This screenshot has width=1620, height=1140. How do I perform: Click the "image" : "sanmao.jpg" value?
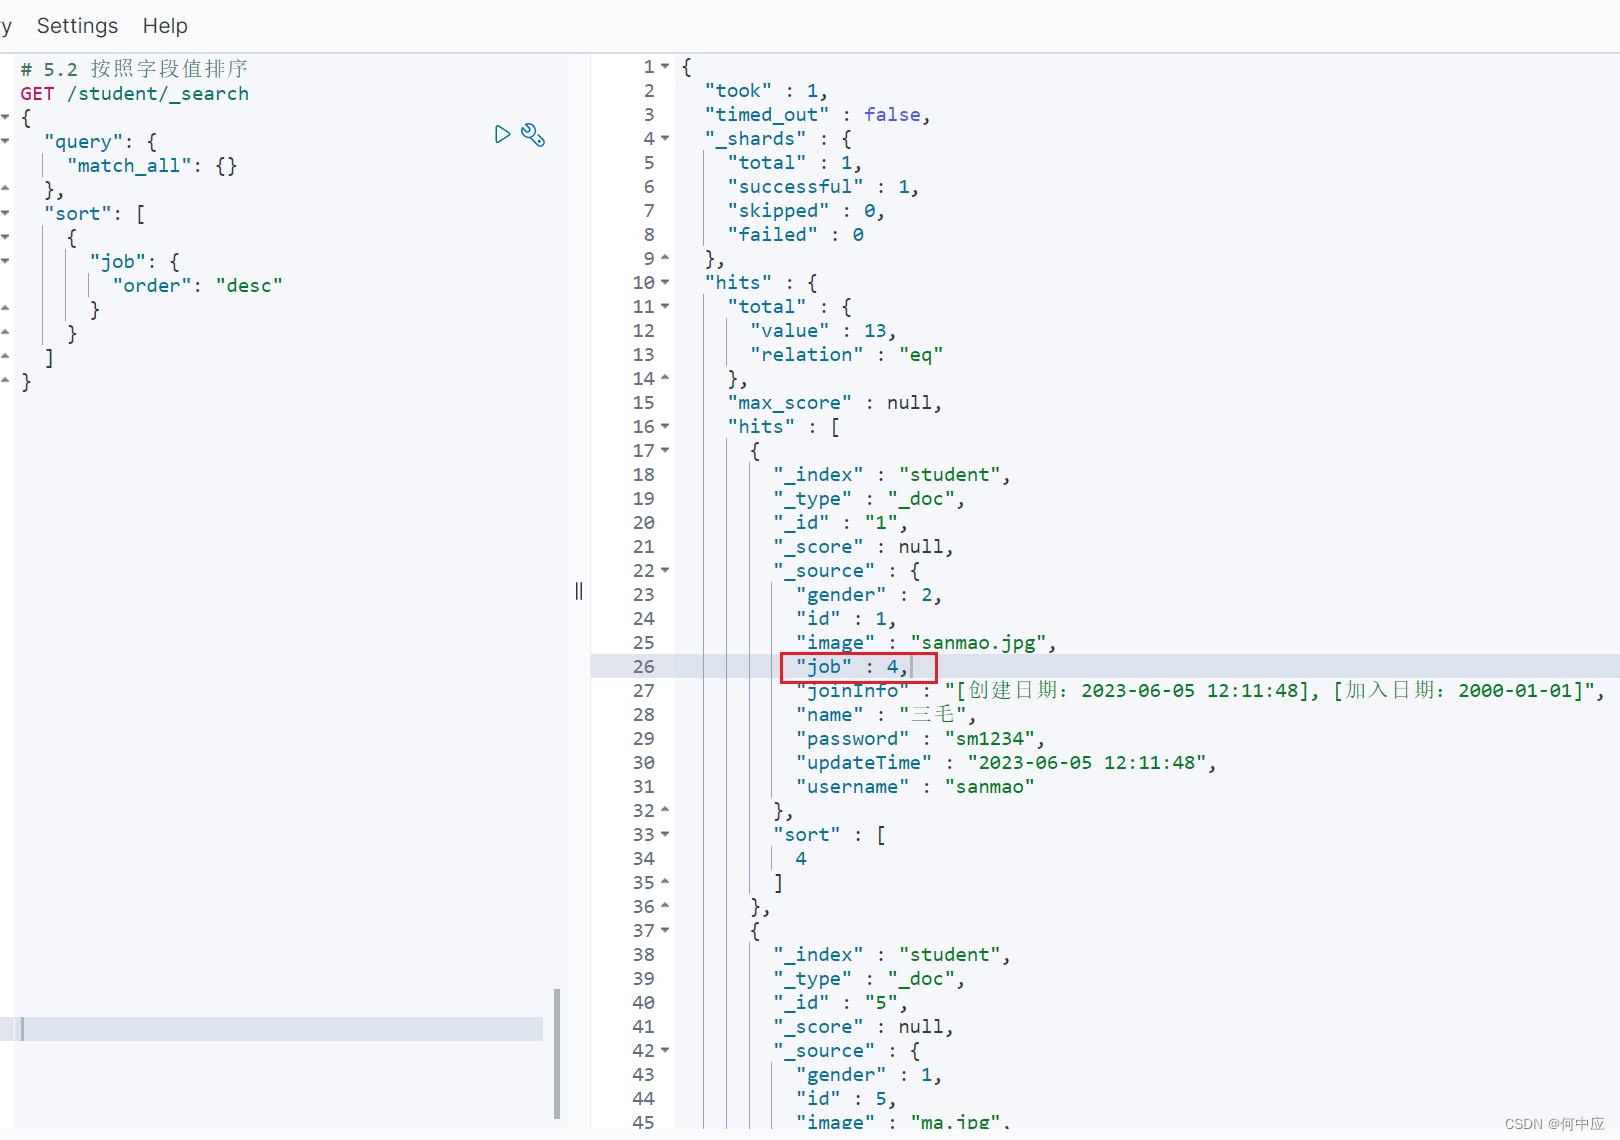click(x=978, y=643)
